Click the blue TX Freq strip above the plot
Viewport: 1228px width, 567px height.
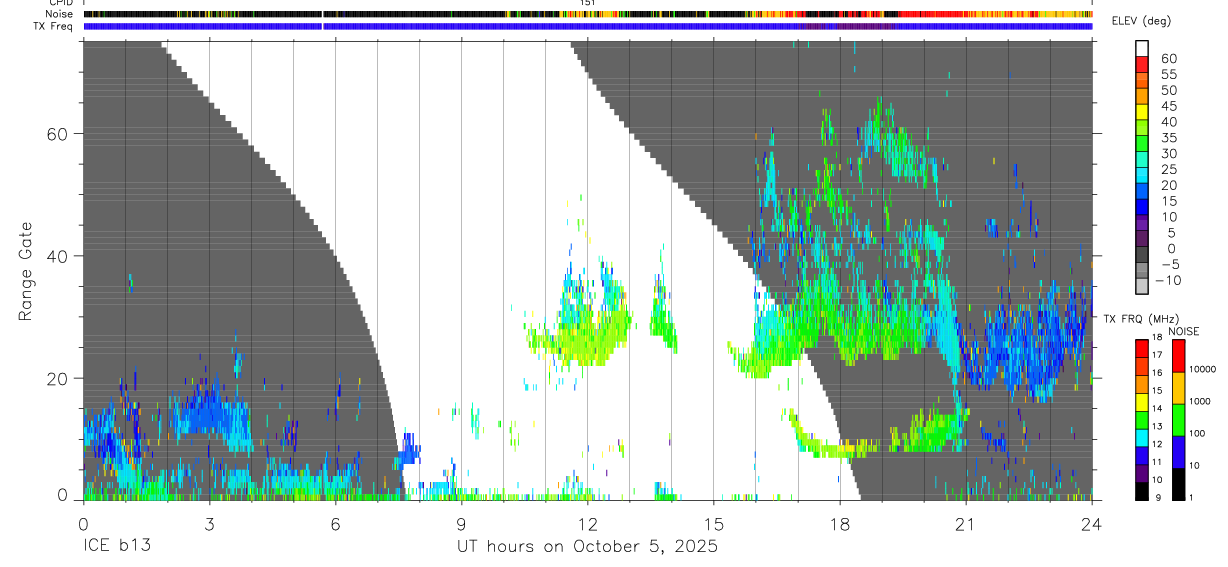point(587,26)
